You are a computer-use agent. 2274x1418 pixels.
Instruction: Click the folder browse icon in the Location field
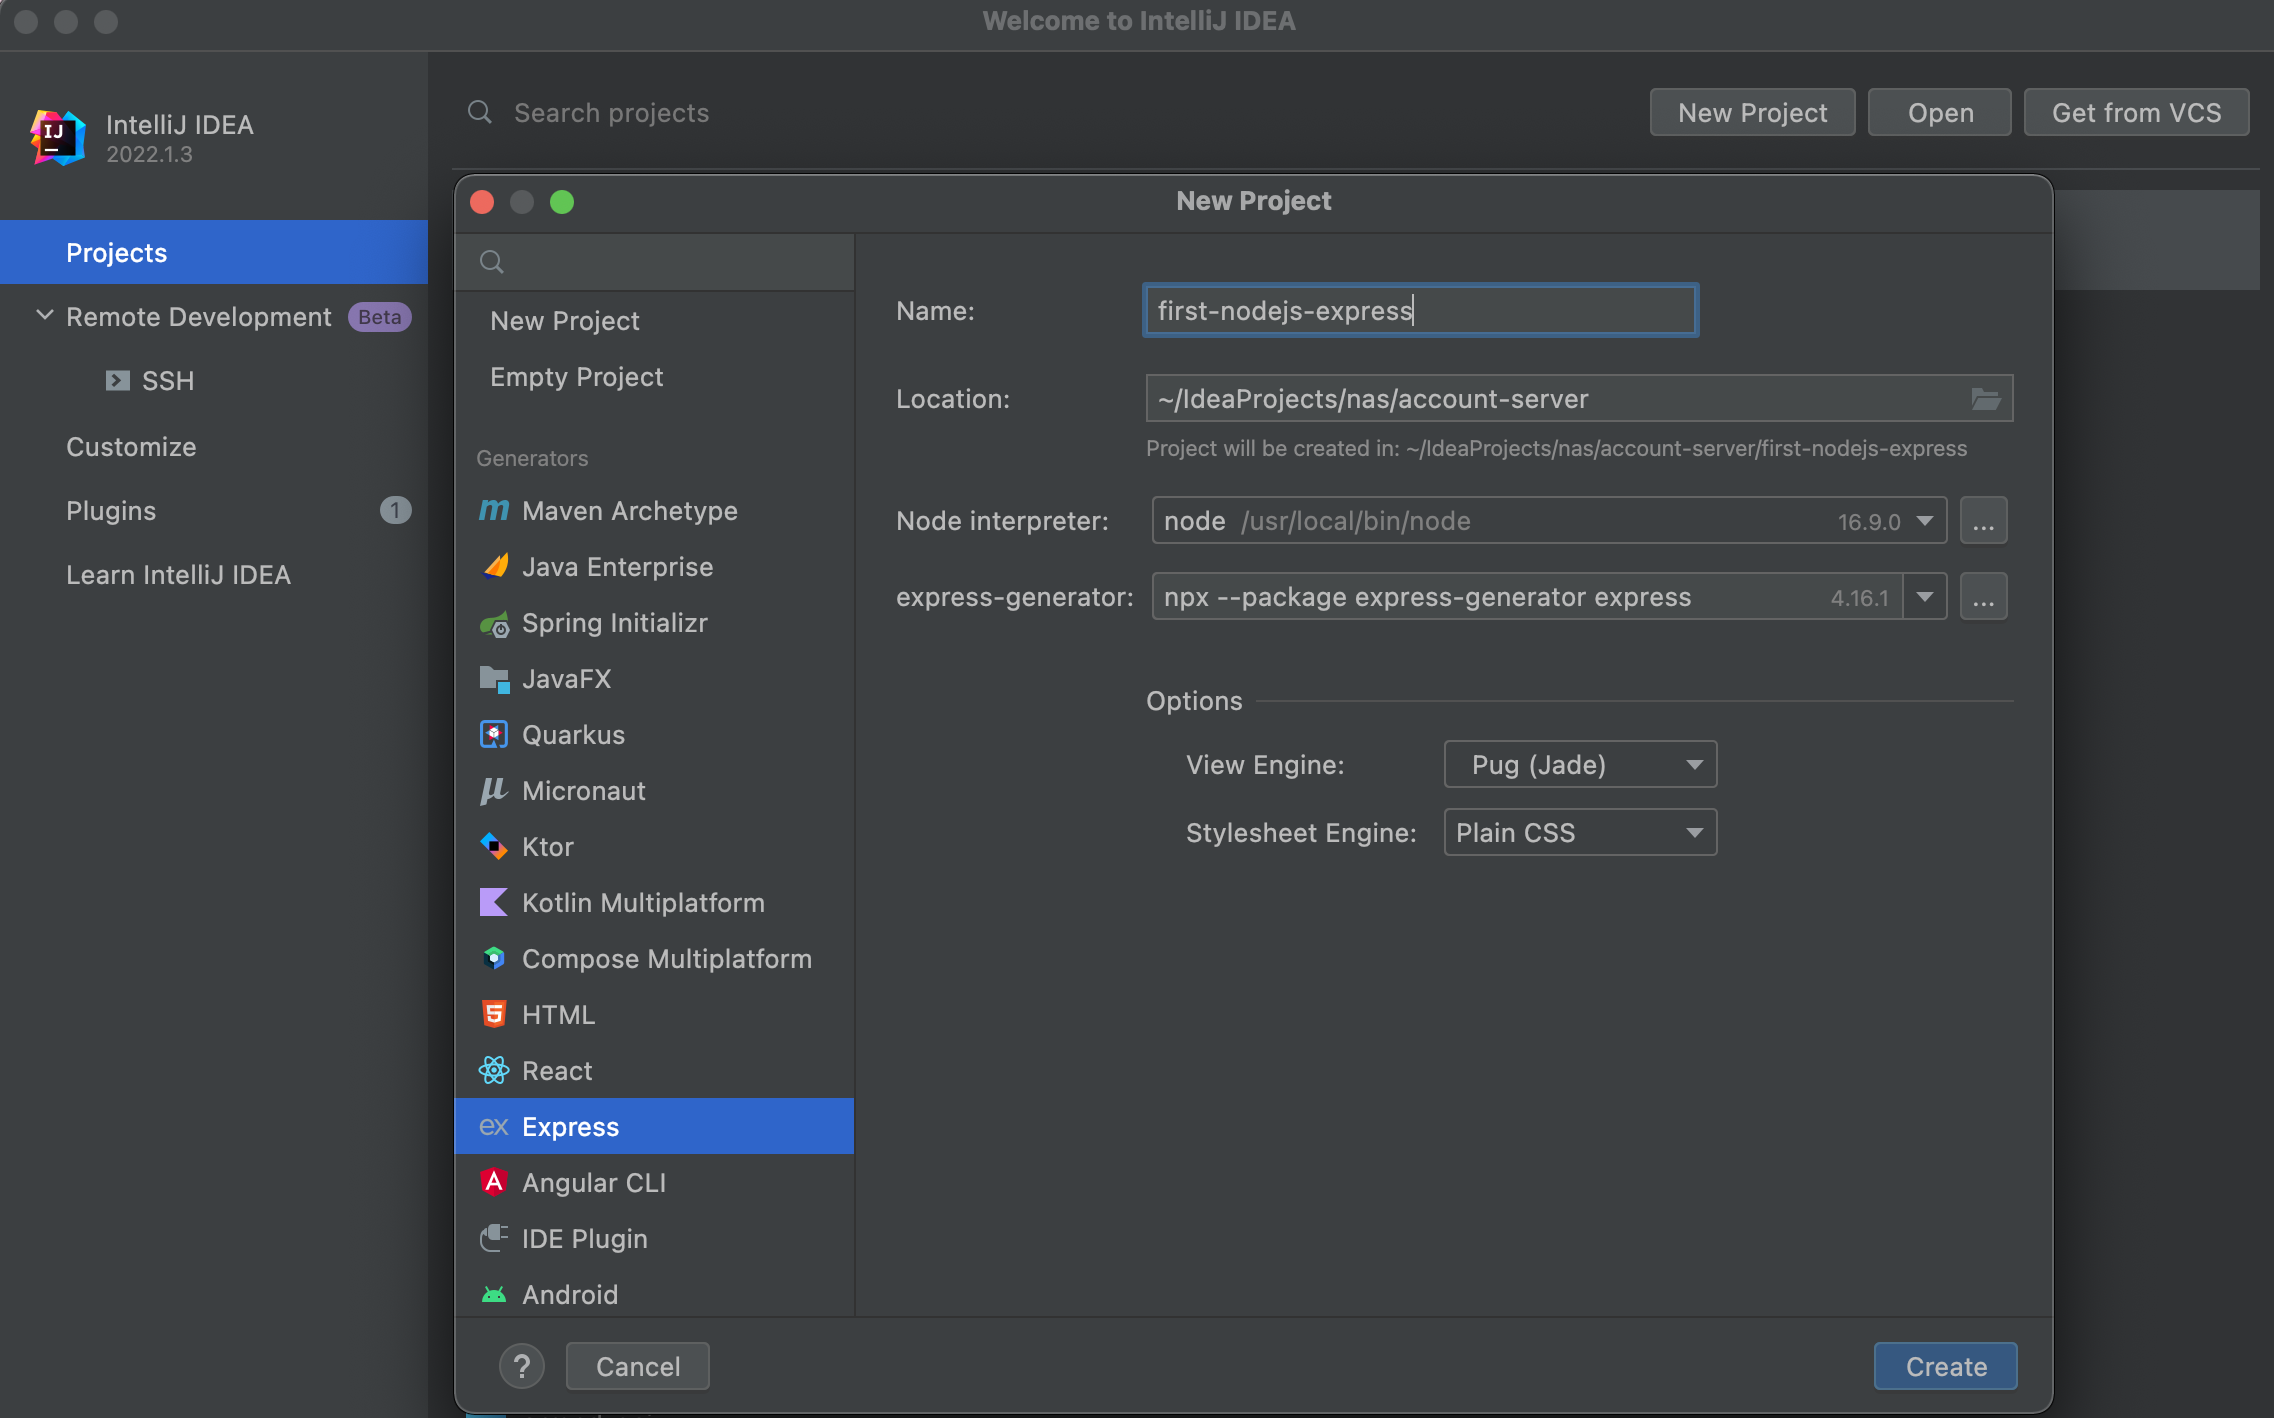pos(1985,399)
